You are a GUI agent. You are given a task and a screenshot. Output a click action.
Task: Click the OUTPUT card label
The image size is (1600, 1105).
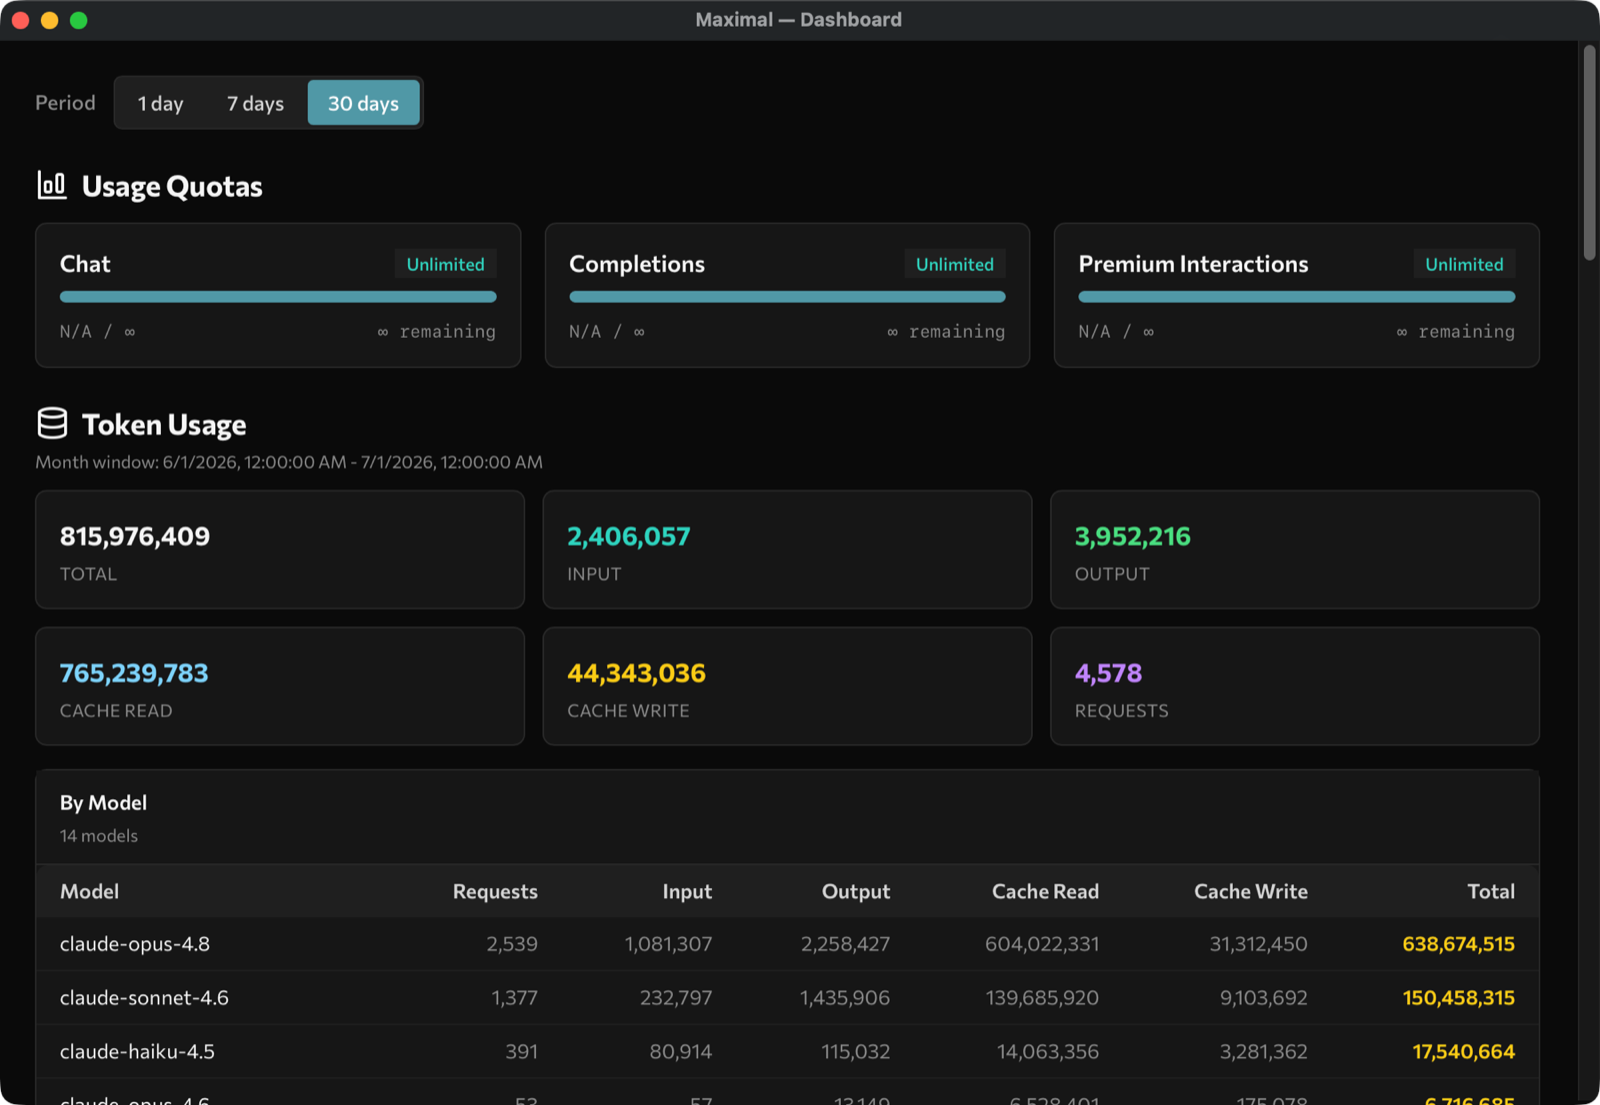(x=1112, y=574)
